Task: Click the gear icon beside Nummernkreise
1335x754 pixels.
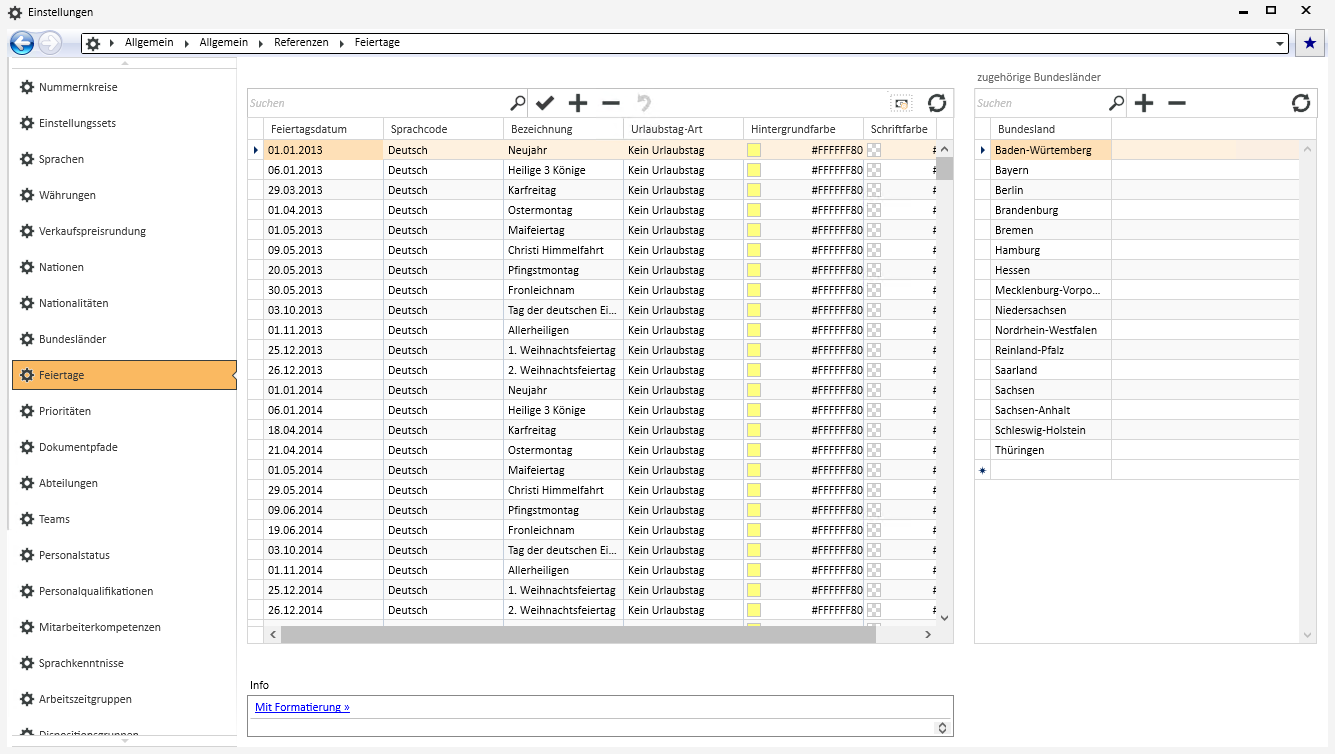Action: (27, 87)
